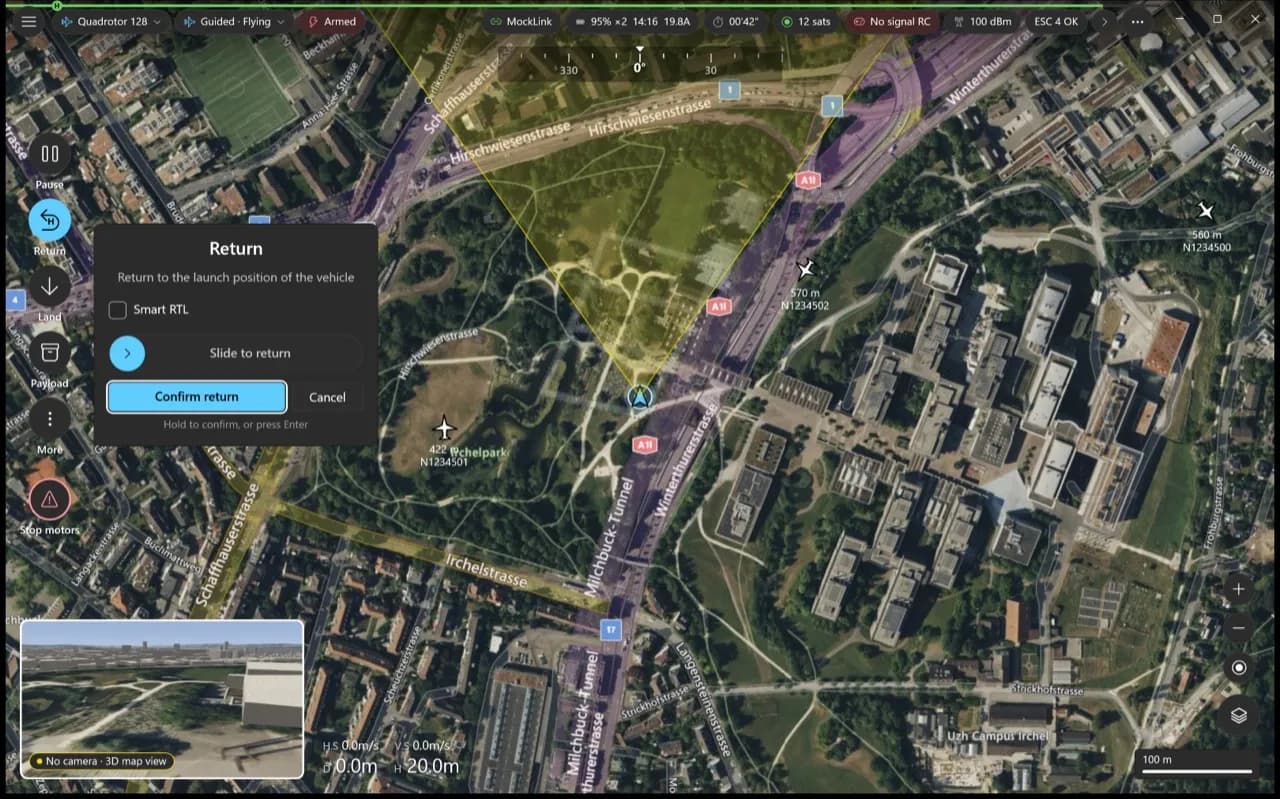The height and width of the screenshot is (799, 1280).
Task: Expand more status indicators with chevron
Action: (x=1103, y=21)
